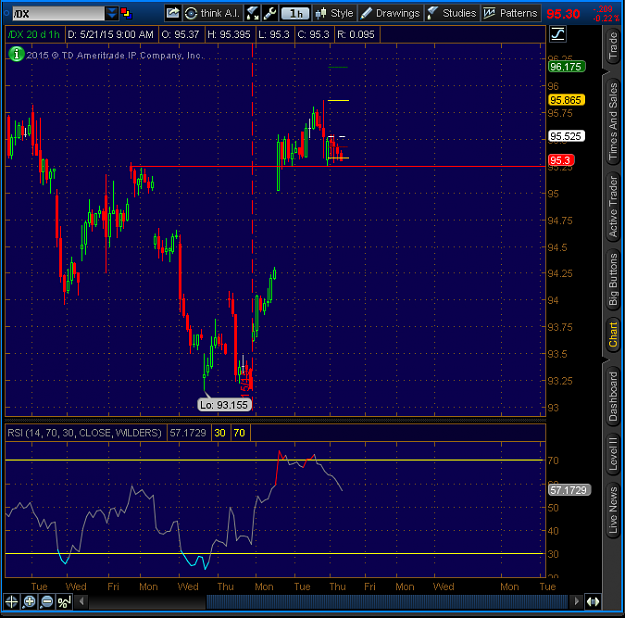Screen dimensions: 625x618
Task: Open the Active Trader sidebar tab
Action: click(613, 207)
